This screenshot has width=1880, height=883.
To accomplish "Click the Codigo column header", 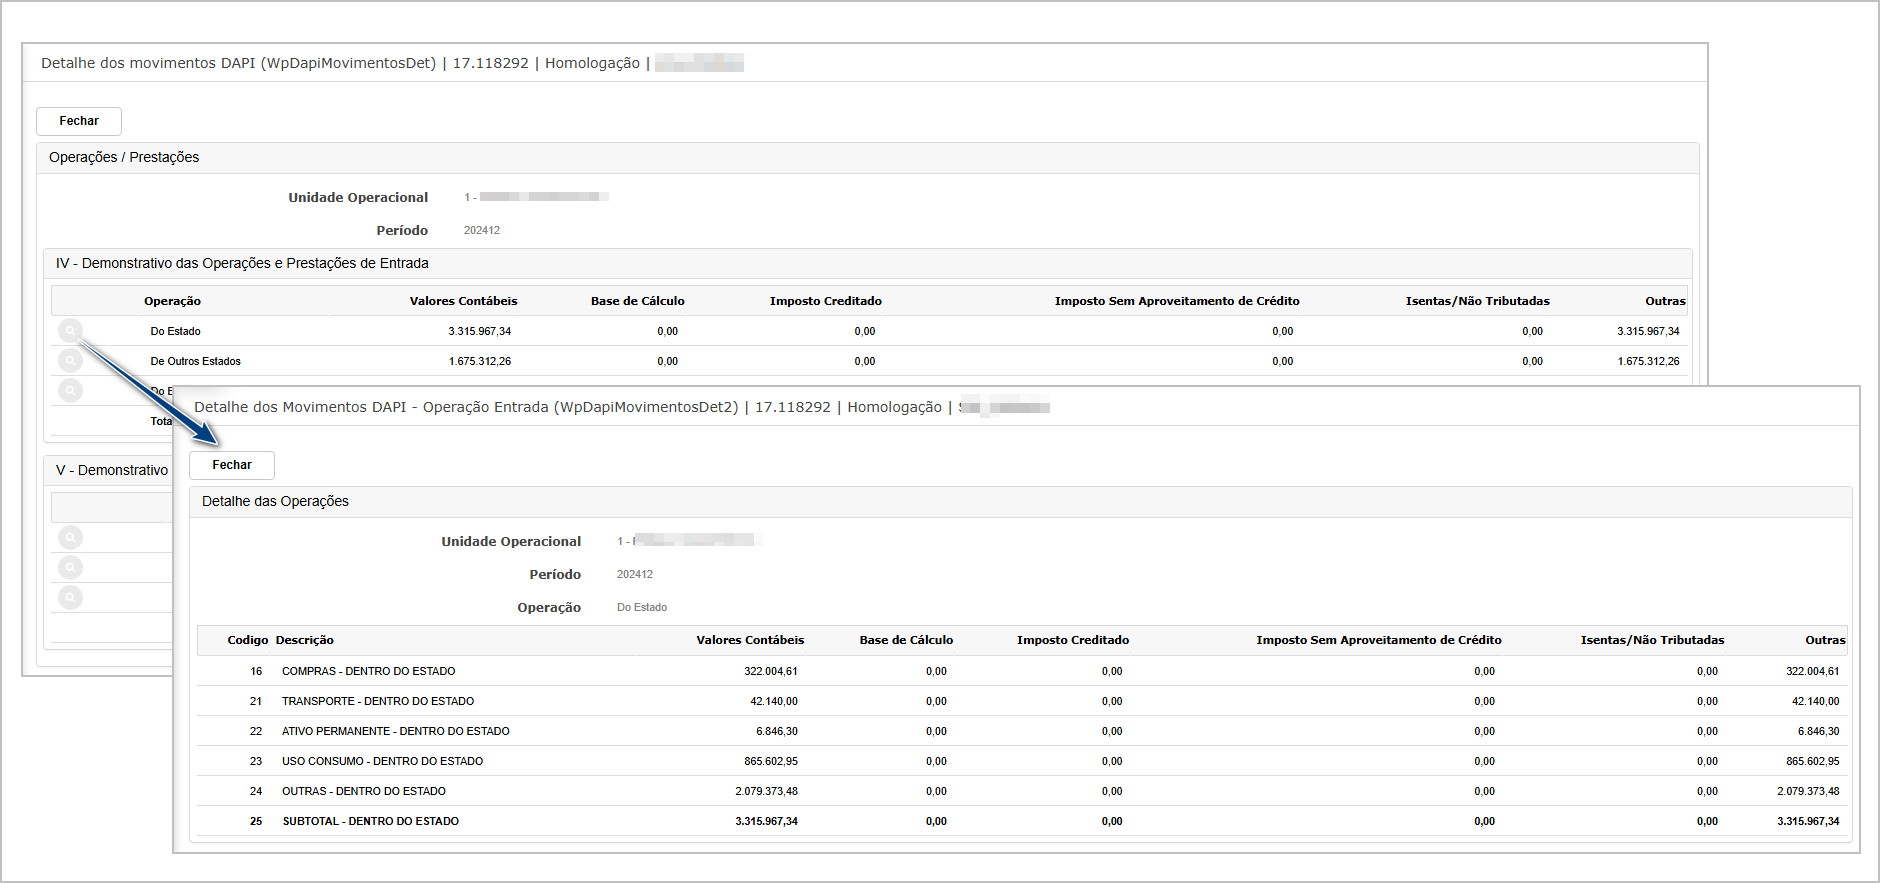I will pyautogui.click(x=247, y=640).
